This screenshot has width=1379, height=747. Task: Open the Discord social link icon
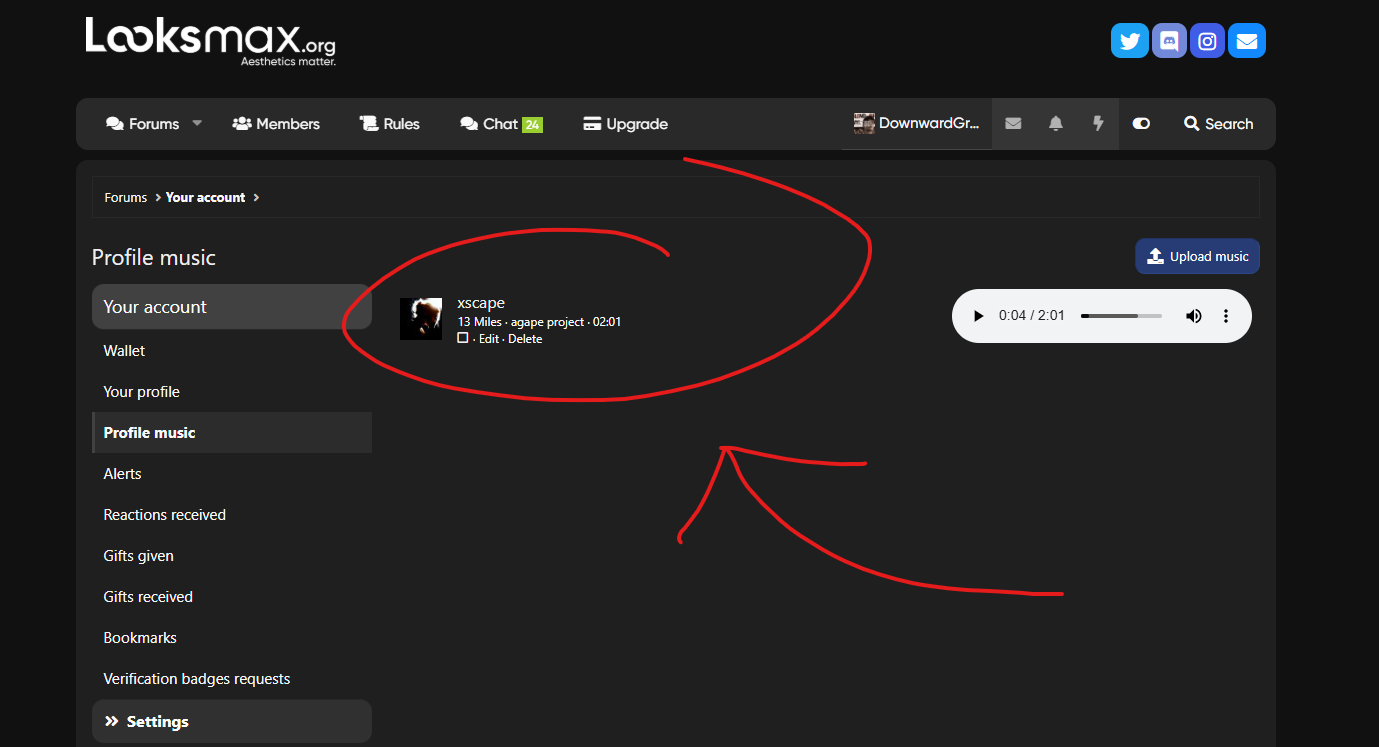tap(1169, 41)
